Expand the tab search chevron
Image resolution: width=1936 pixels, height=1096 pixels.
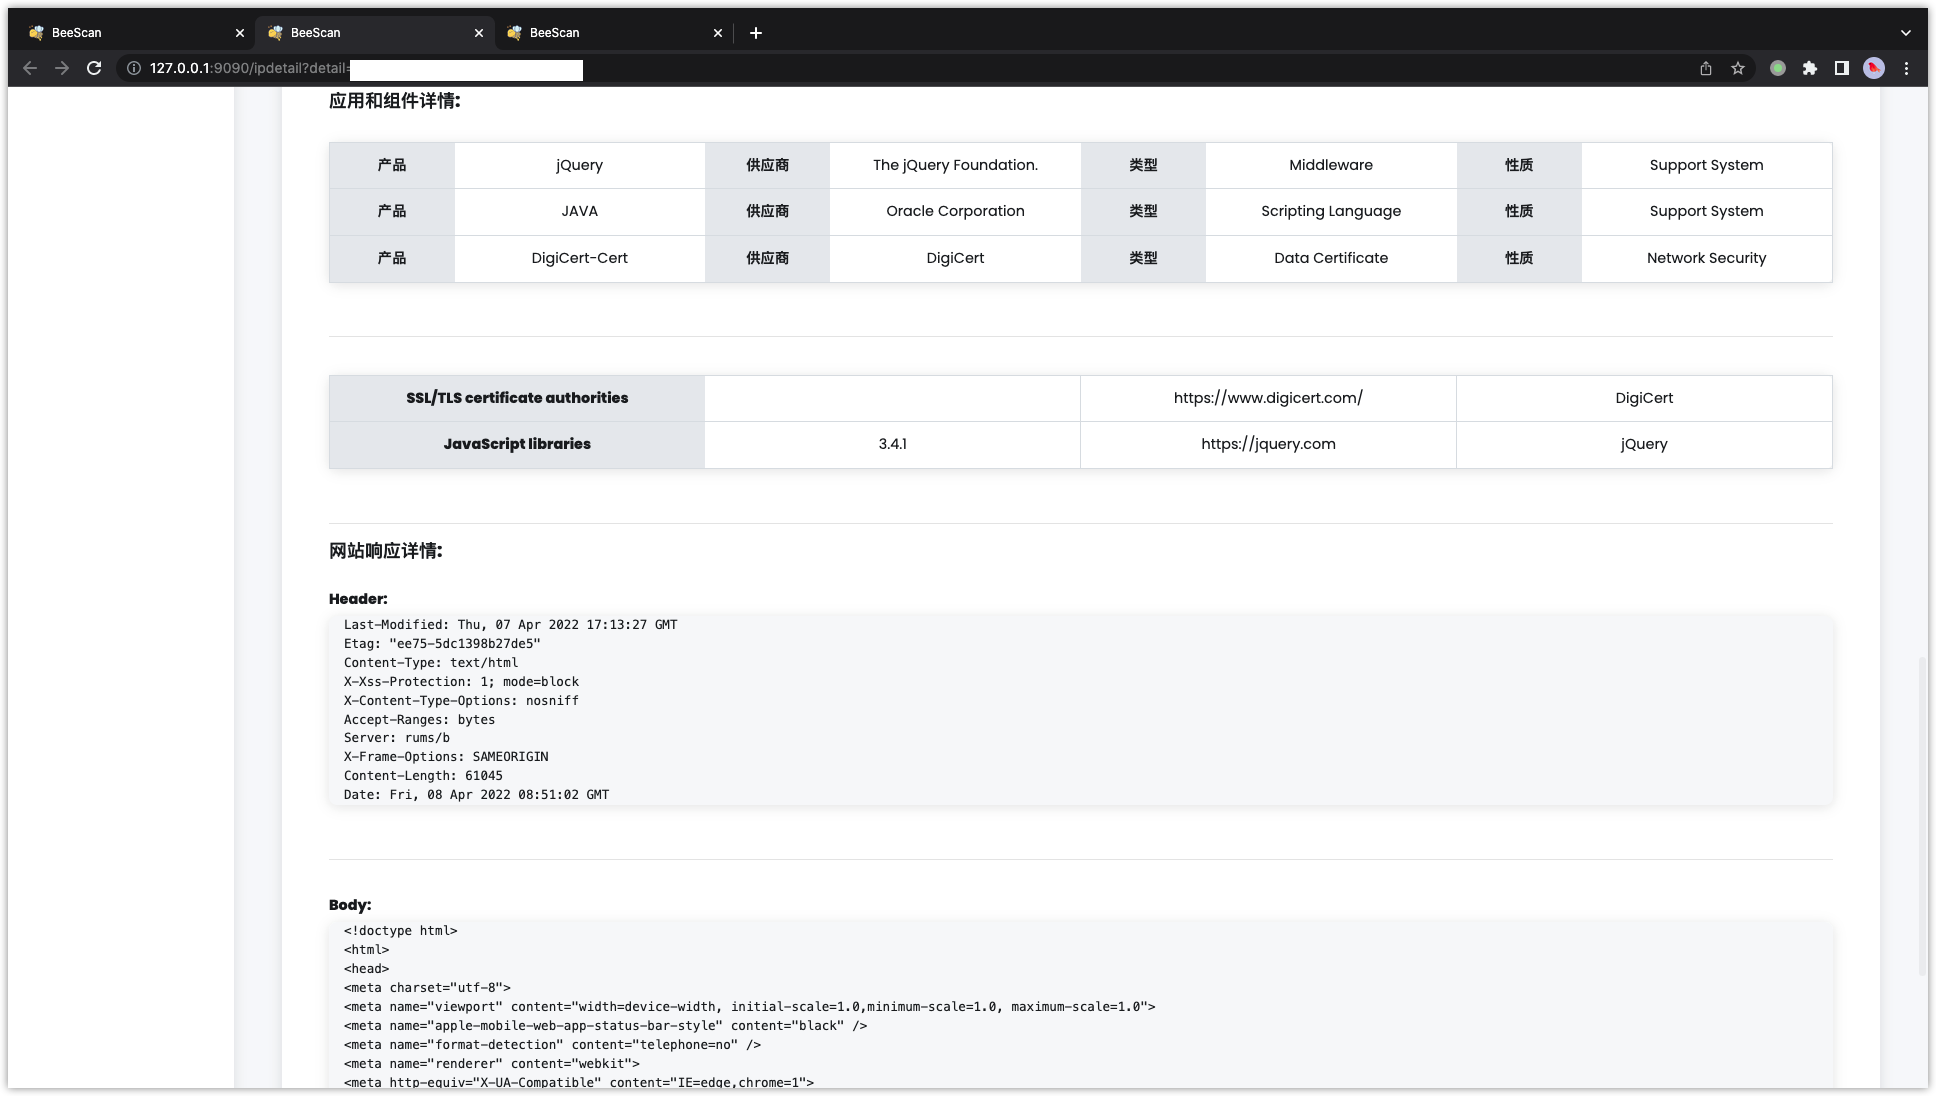click(x=1906, y=33)
